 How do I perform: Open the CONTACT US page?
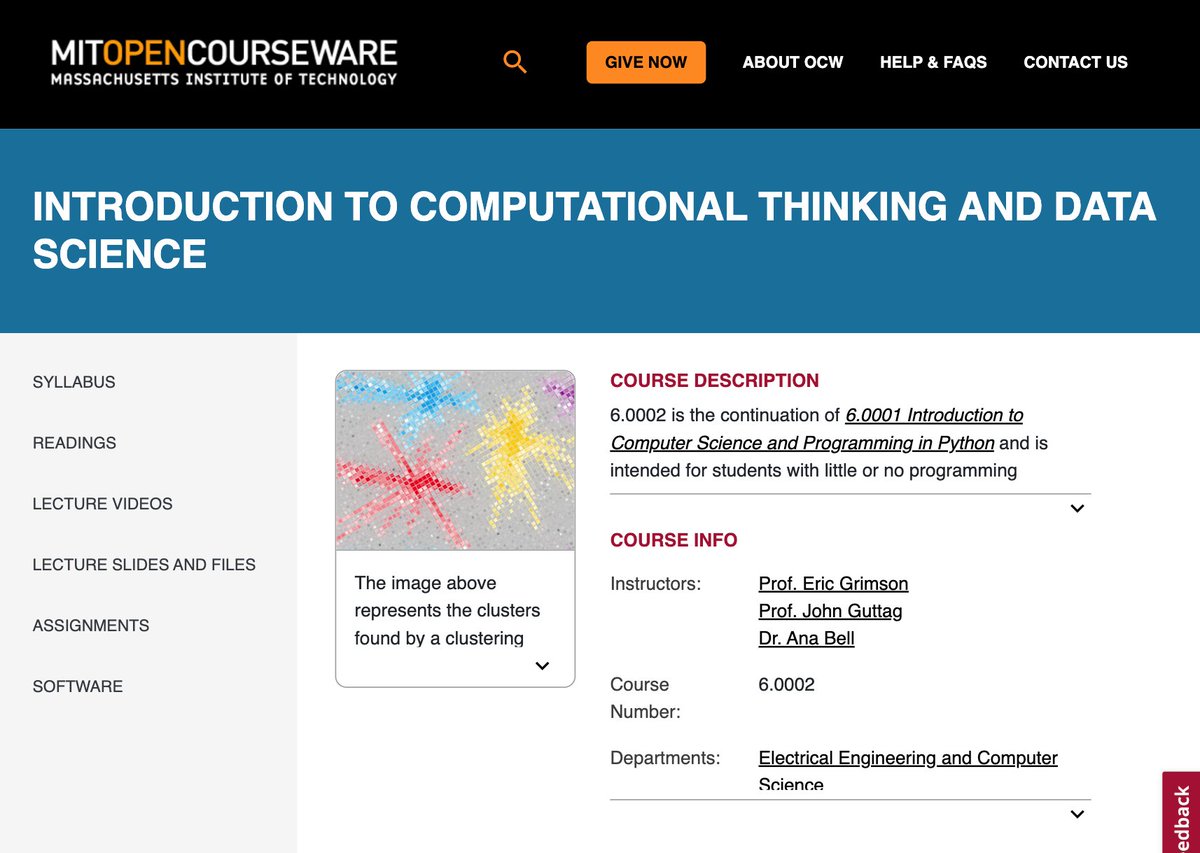point(1075,62)
